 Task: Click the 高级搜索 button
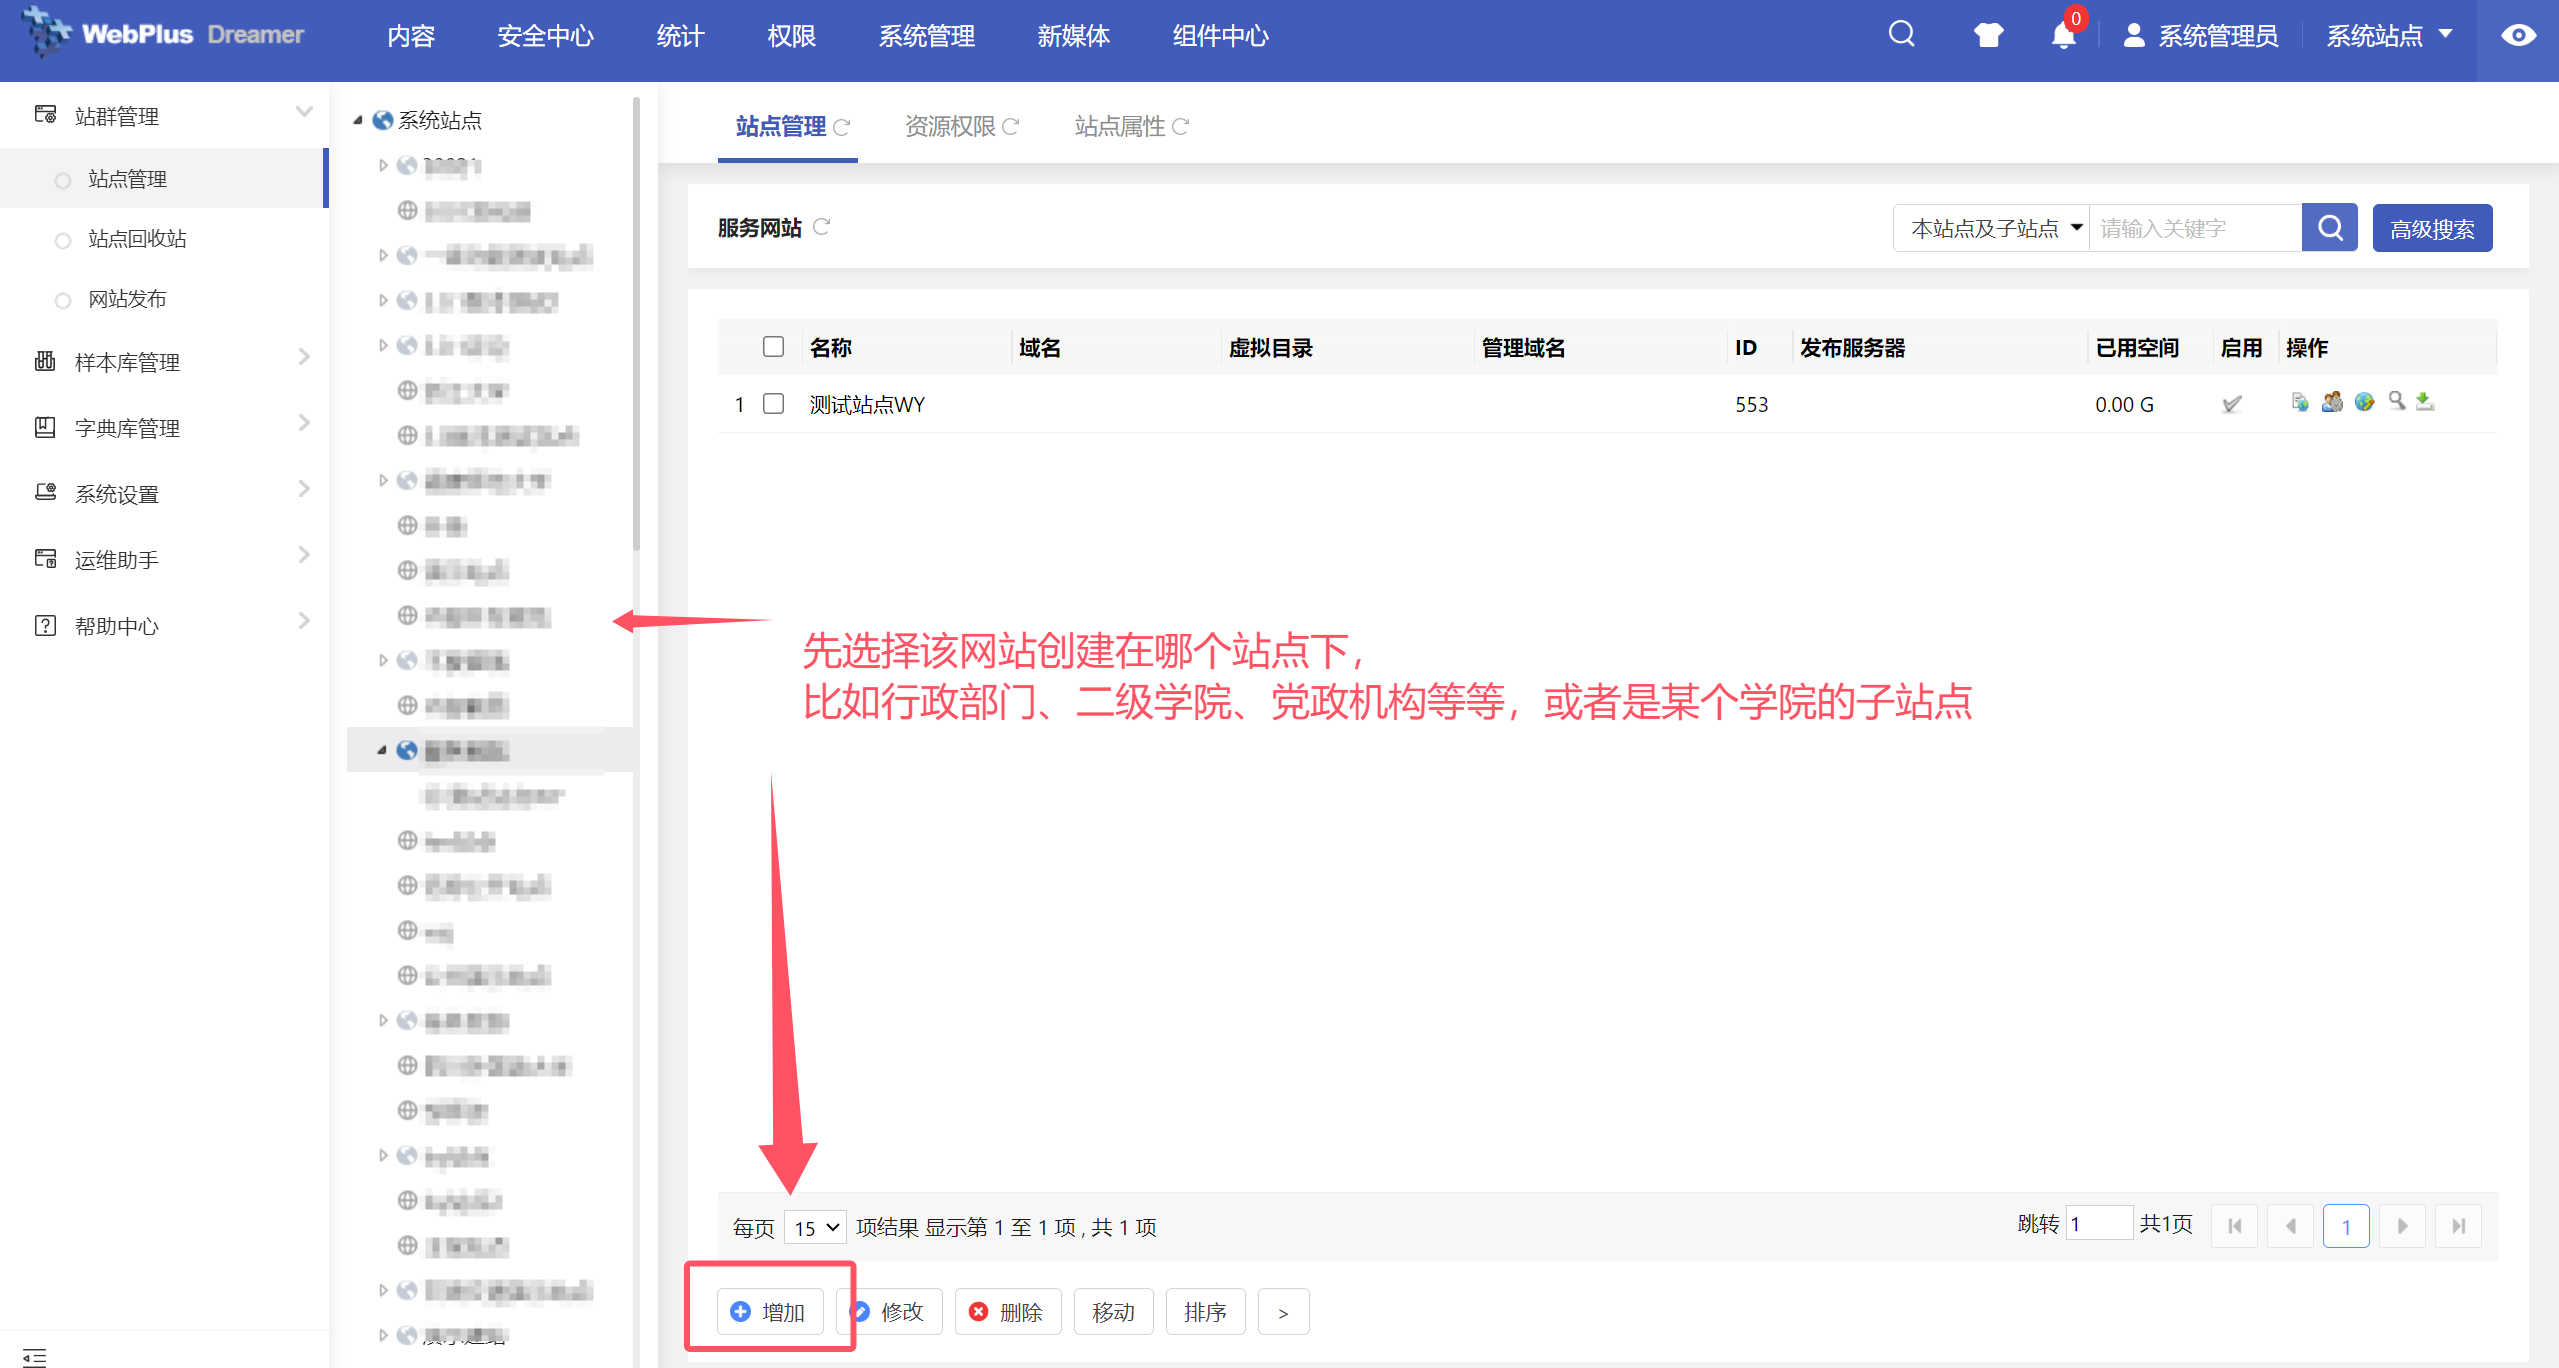2431,228
